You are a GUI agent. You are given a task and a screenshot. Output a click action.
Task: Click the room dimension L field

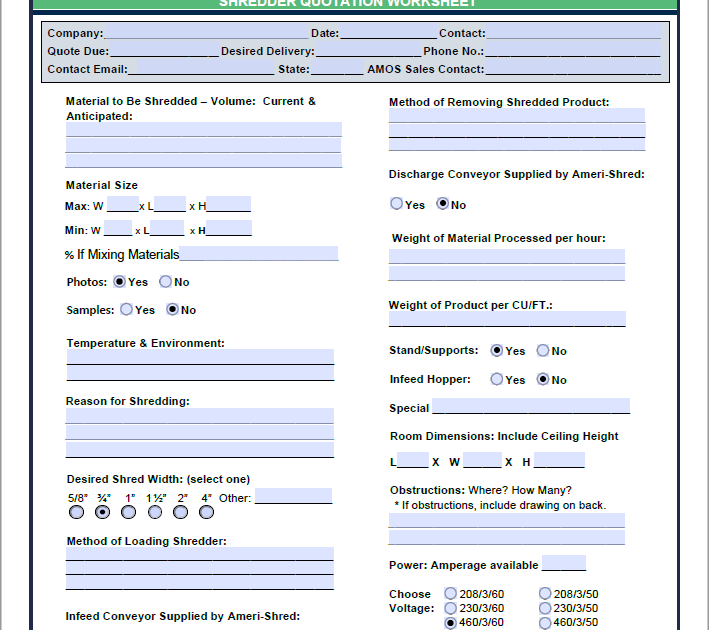click(x=412, y=460)
